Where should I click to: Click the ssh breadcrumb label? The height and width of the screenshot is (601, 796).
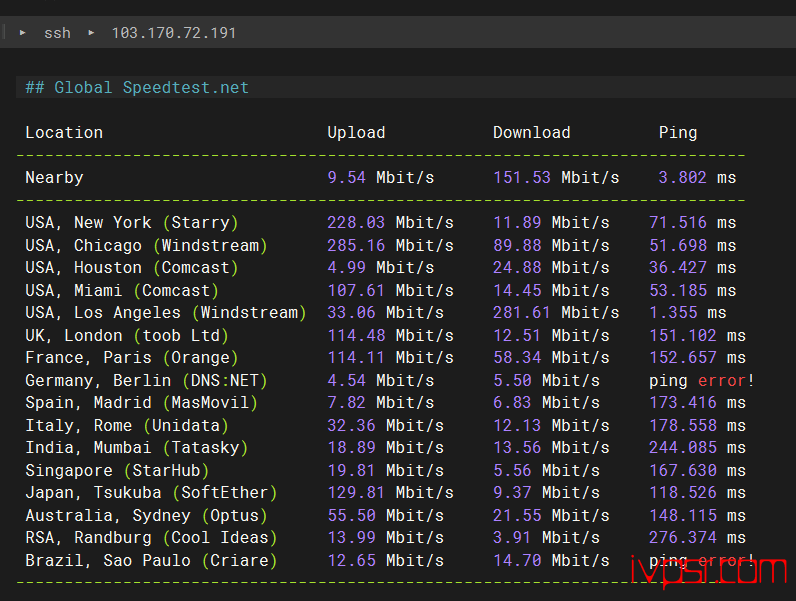click(x=57, y=33)
